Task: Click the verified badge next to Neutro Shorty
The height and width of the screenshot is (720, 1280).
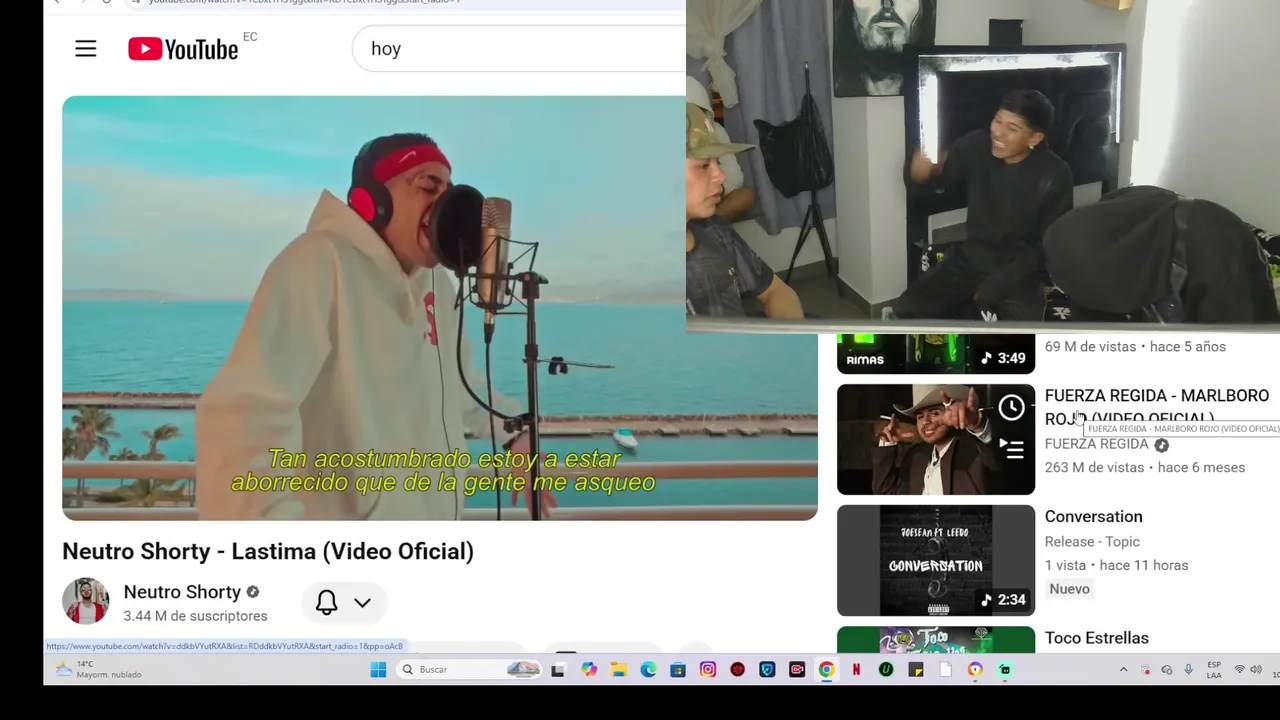Action: pos(253,592)
